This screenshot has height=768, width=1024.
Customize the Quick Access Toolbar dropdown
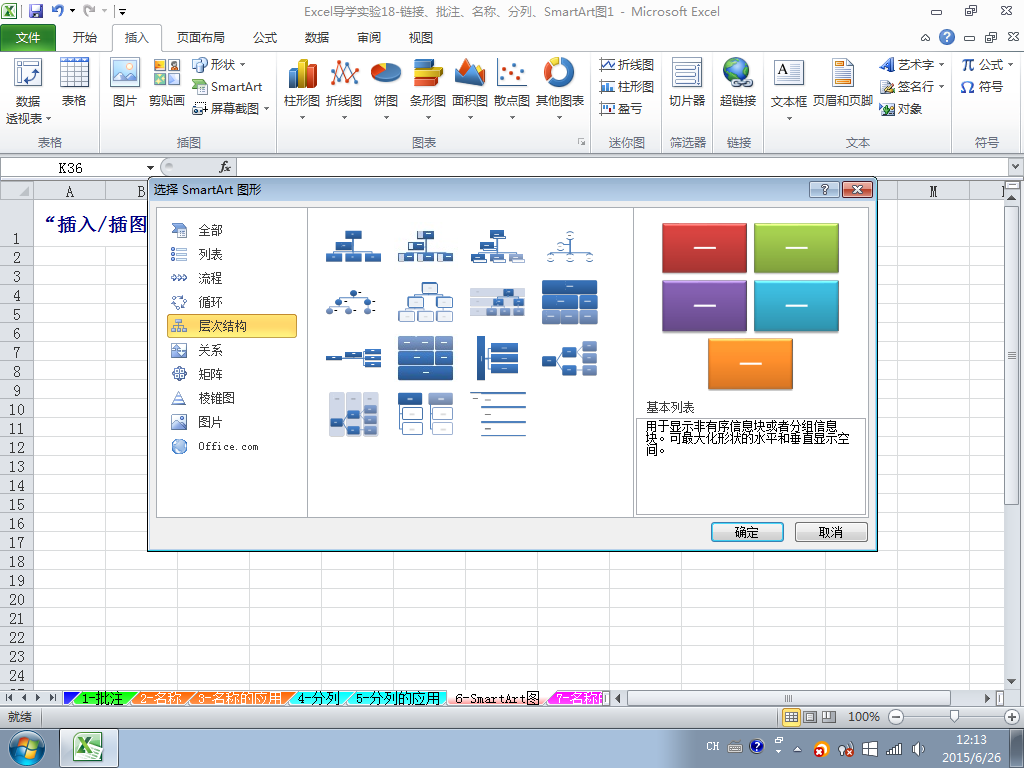click(122, 11)
